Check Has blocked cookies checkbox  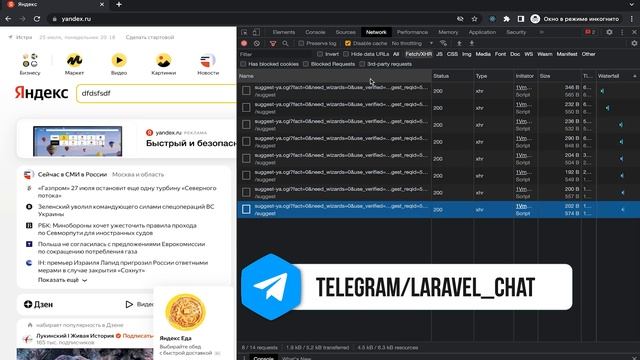point(243,64)
